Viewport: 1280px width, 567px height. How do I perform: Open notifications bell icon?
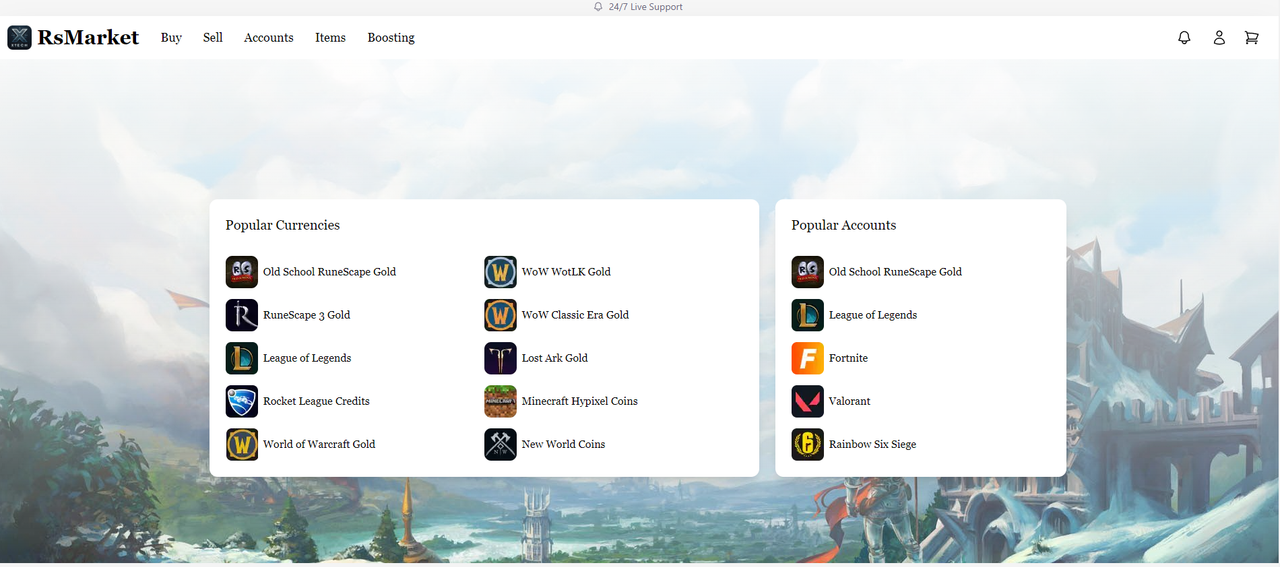tap(1184, 37)
